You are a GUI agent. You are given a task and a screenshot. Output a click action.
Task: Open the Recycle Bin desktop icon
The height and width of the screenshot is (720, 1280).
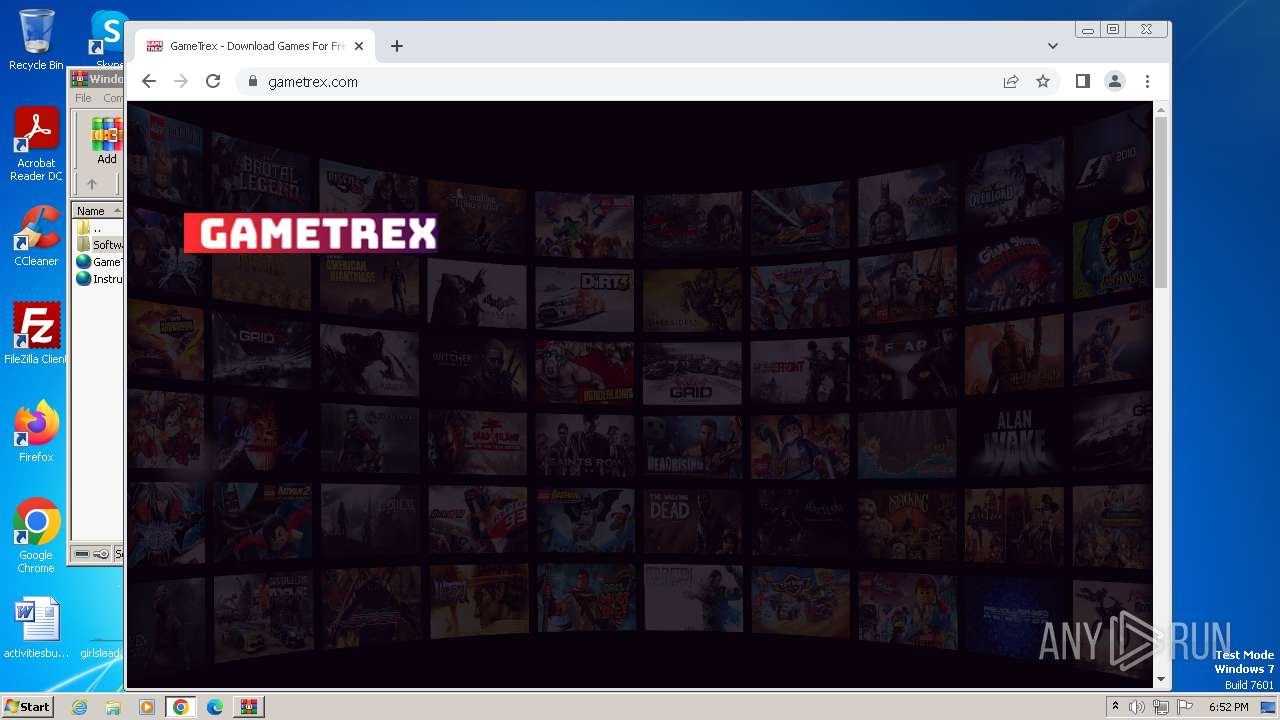pos(36,40)
